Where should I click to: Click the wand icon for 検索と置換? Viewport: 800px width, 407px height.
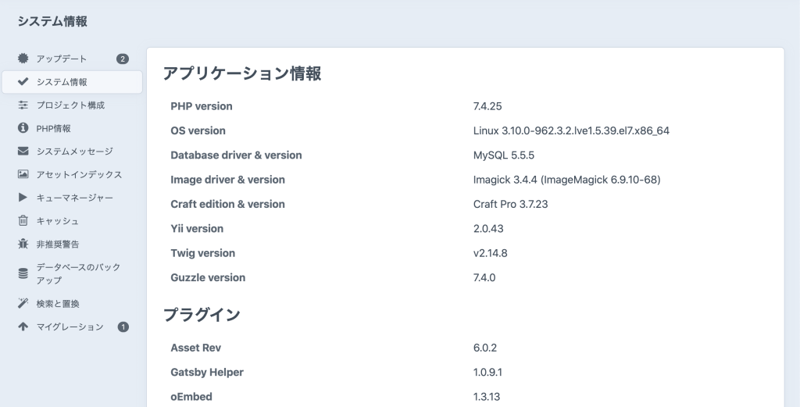click(x=23, y=303)
